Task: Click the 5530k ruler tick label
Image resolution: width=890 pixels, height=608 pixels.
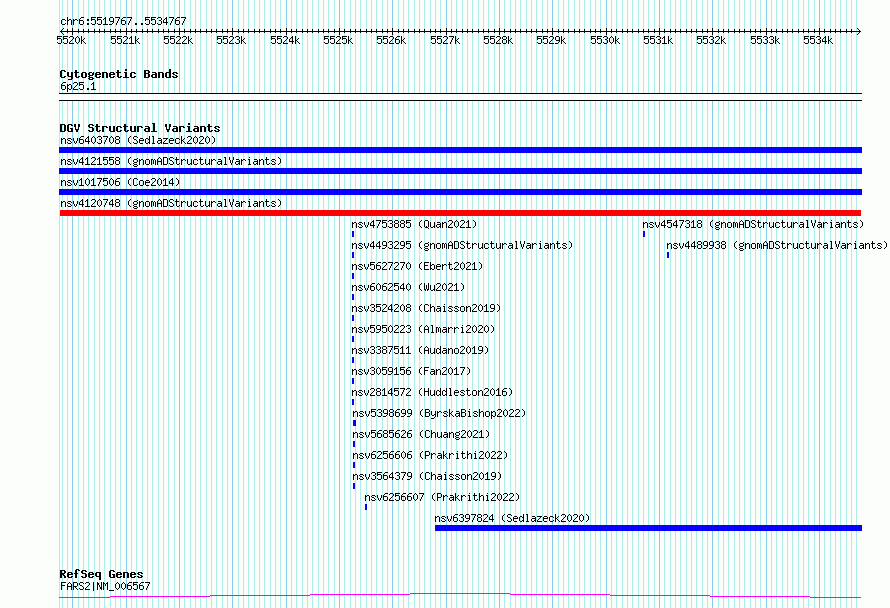Action: coord(605,40)
